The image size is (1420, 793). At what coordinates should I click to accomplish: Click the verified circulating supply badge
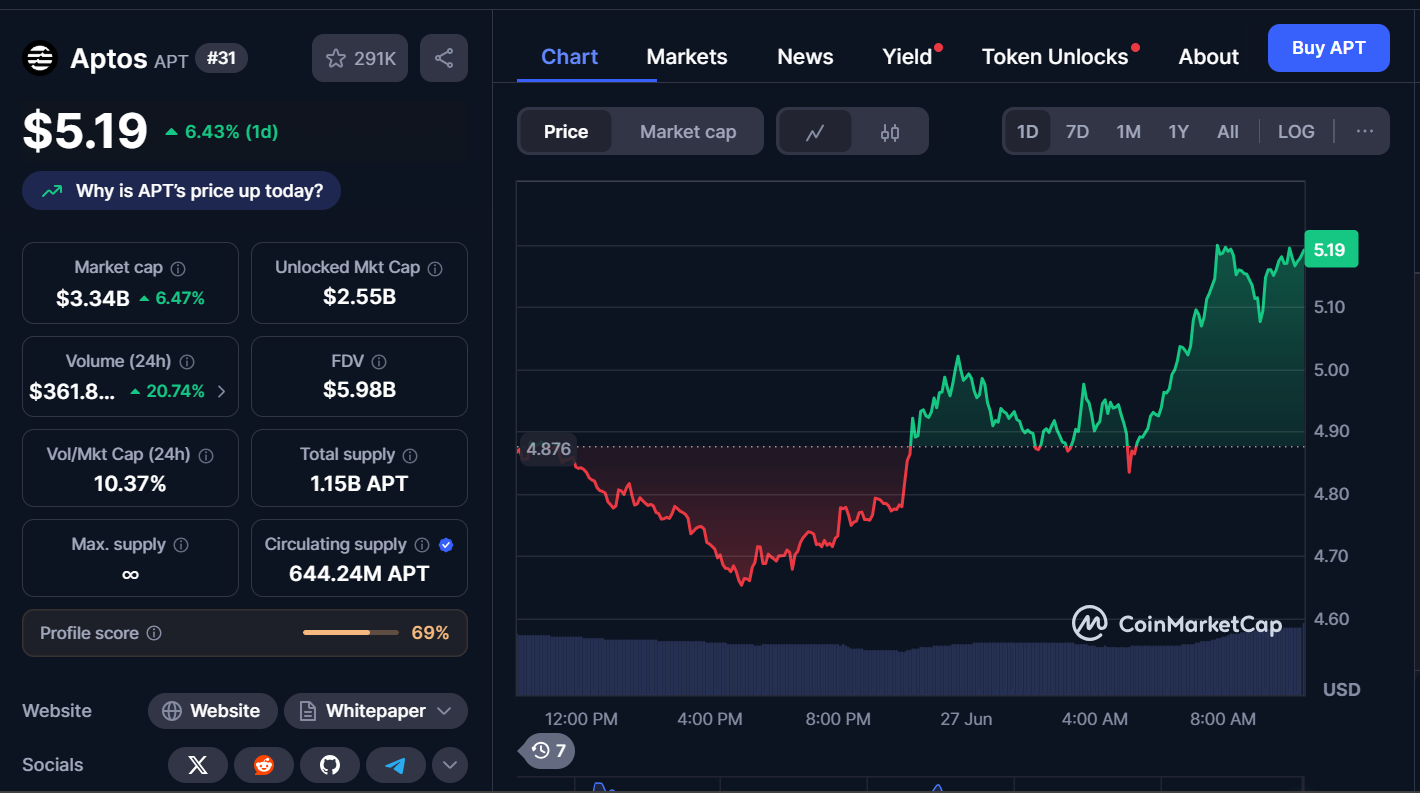pos(446,545)
